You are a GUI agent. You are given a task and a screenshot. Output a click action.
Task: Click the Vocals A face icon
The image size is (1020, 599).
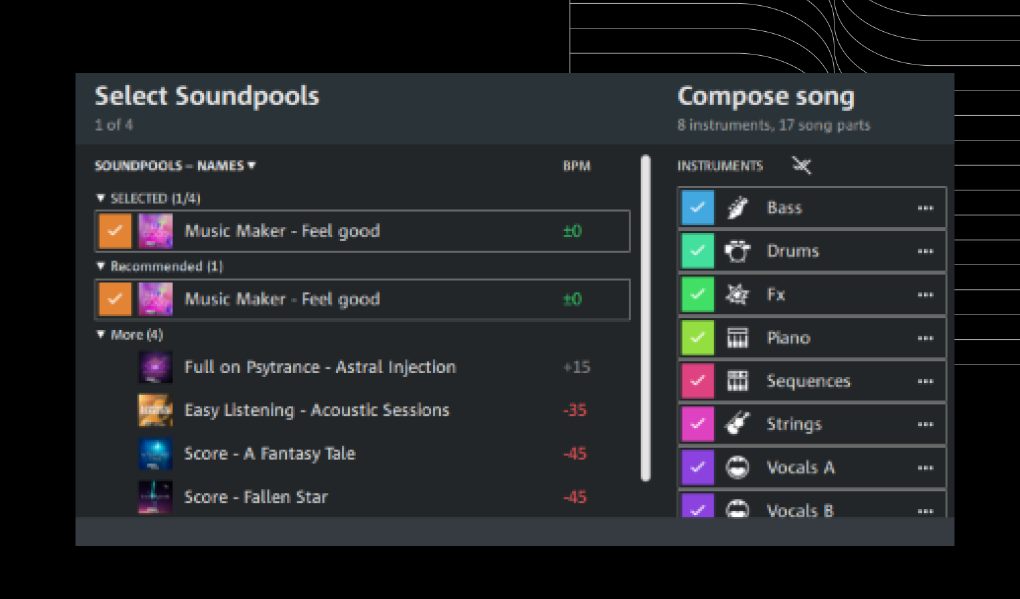coord(738,467)
